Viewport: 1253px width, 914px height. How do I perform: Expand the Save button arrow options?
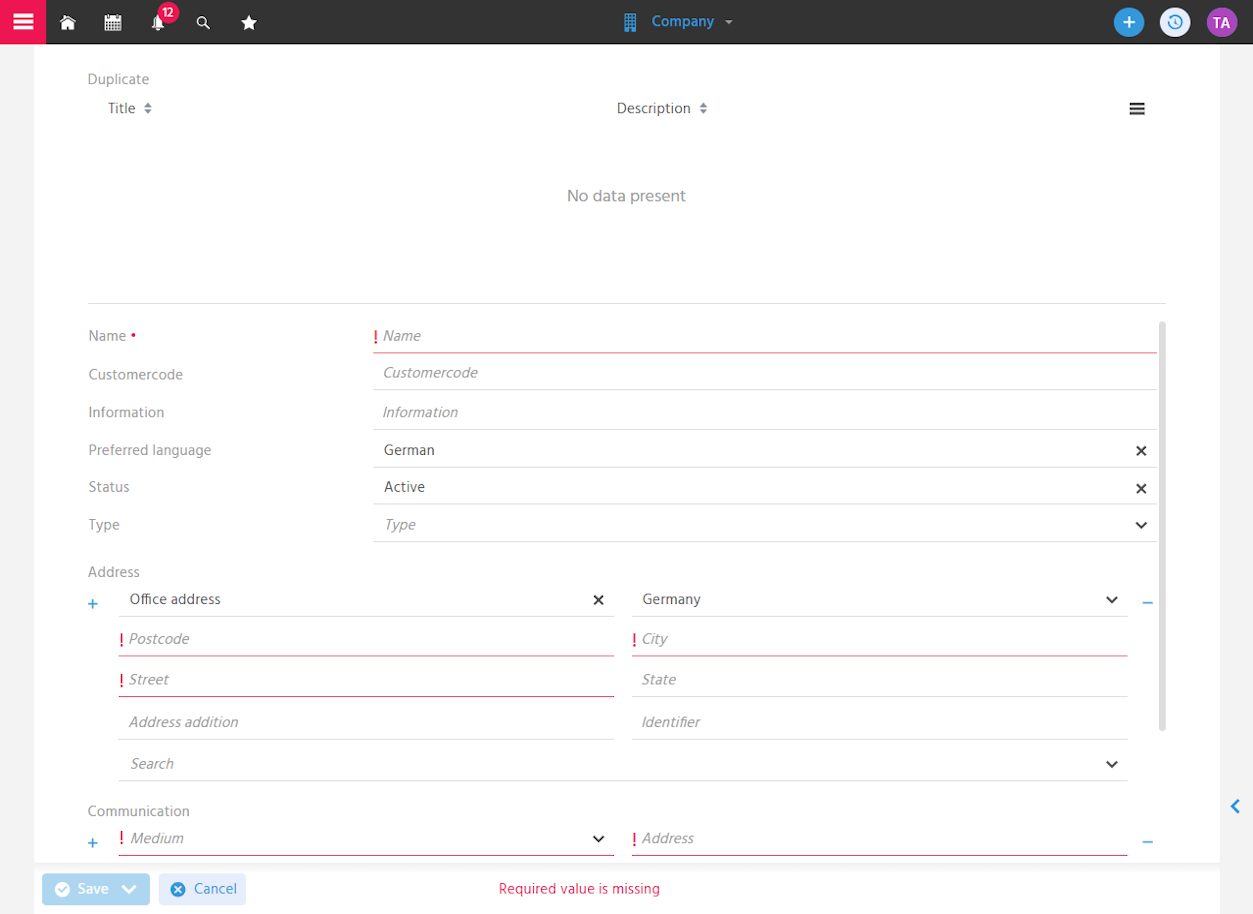point(130,889)
